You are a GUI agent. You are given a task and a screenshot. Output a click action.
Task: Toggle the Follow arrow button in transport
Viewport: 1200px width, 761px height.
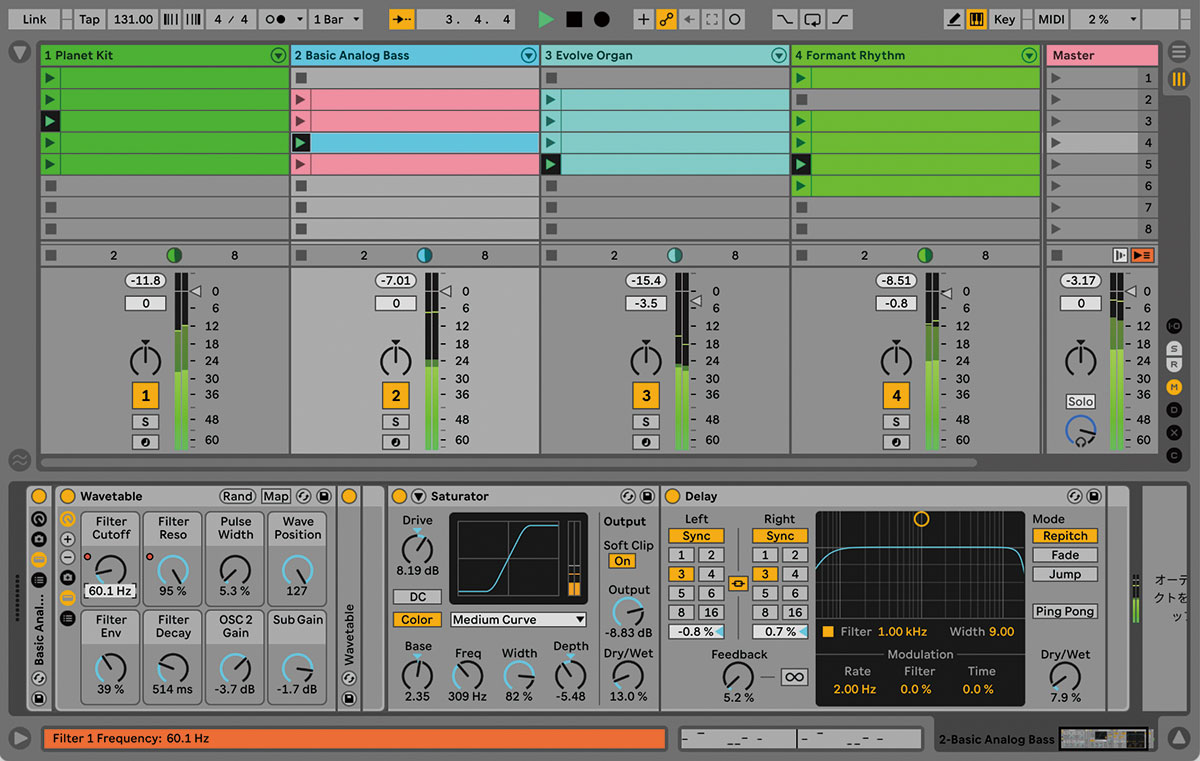coord(401,19)
